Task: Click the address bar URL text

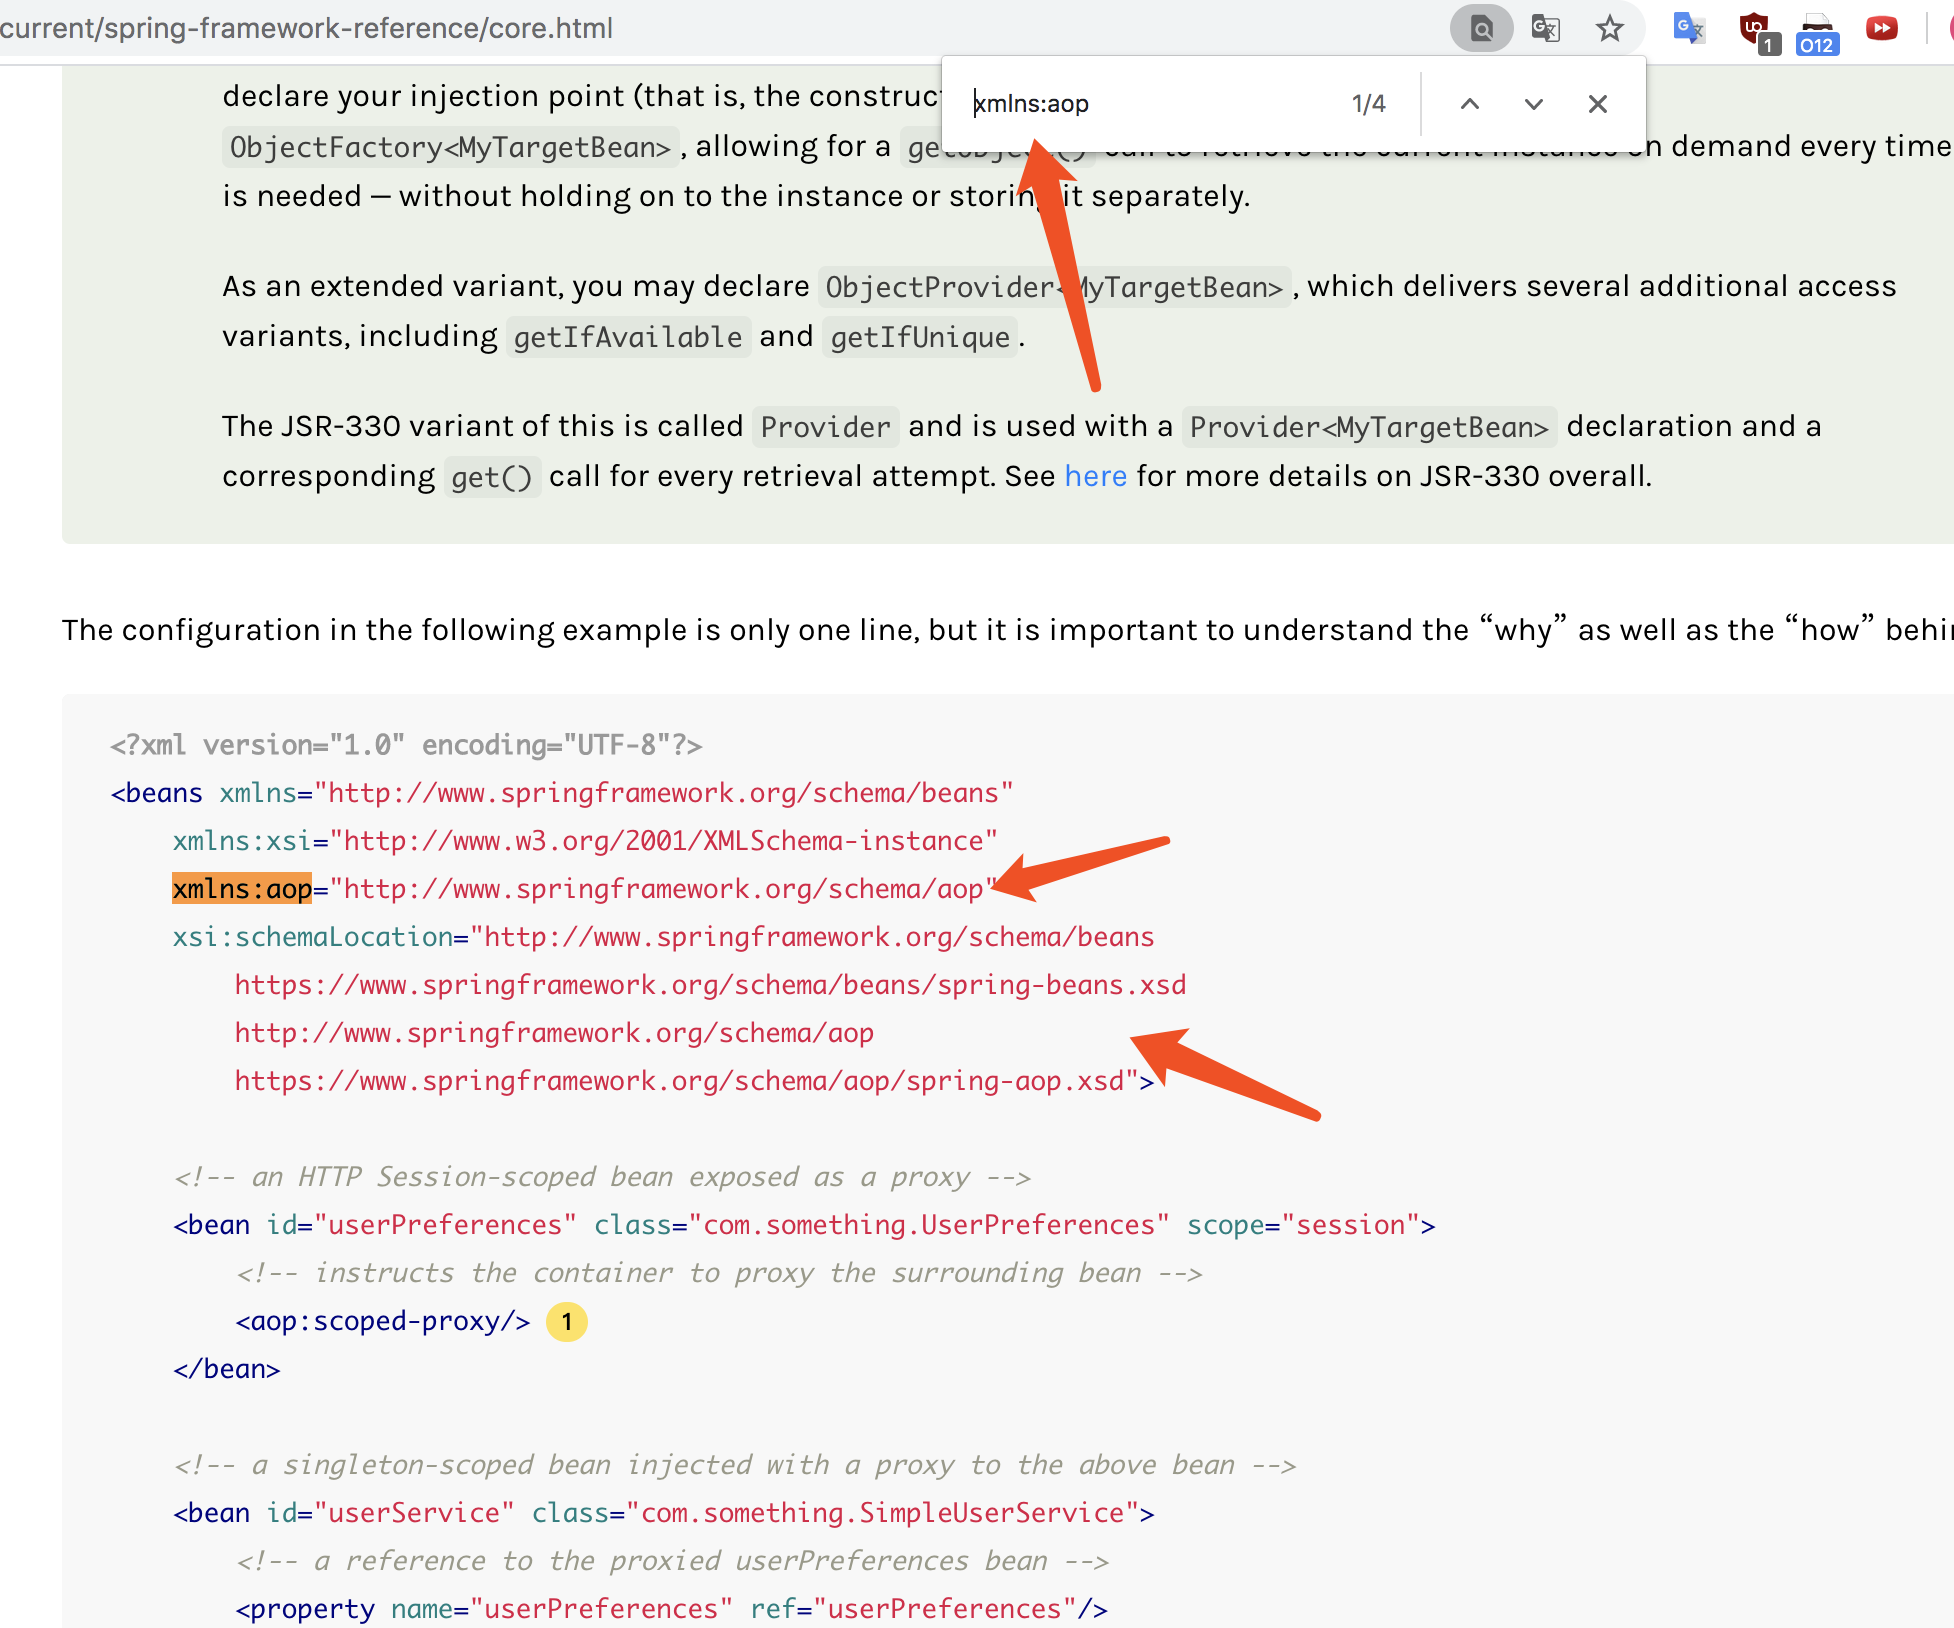Action: coord(306,28)
